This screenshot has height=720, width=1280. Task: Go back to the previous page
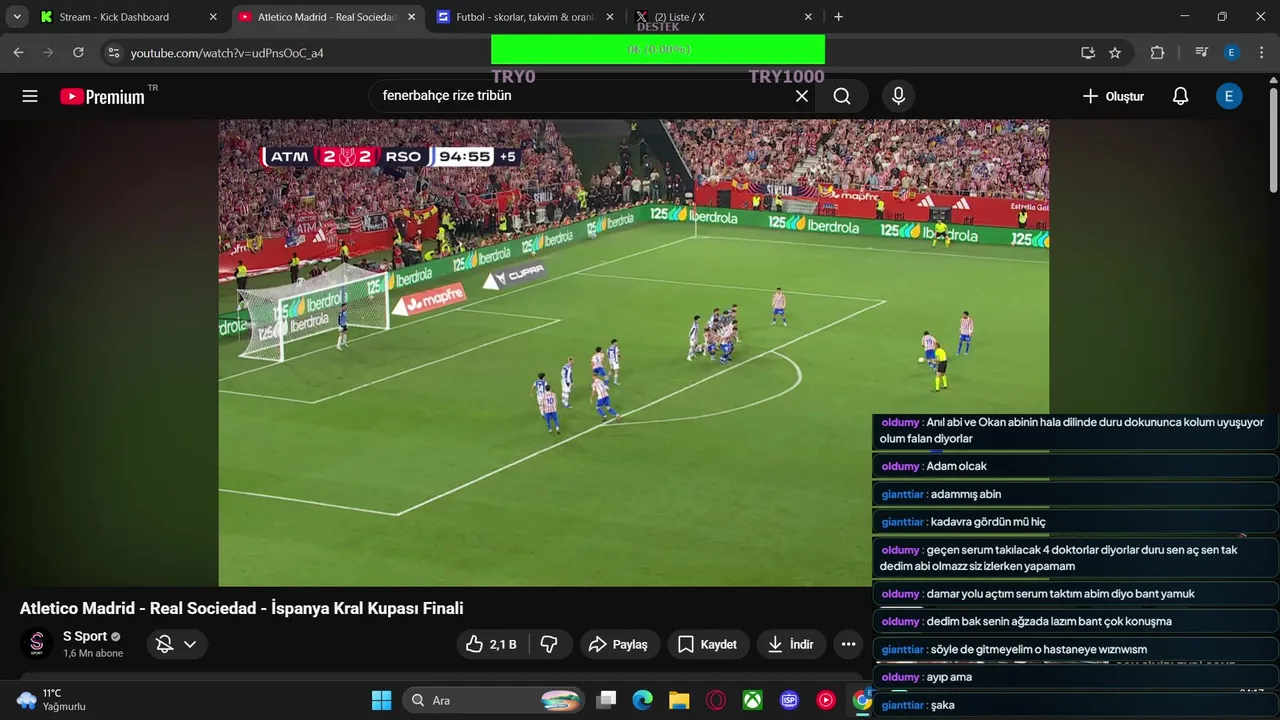point(18,53)
